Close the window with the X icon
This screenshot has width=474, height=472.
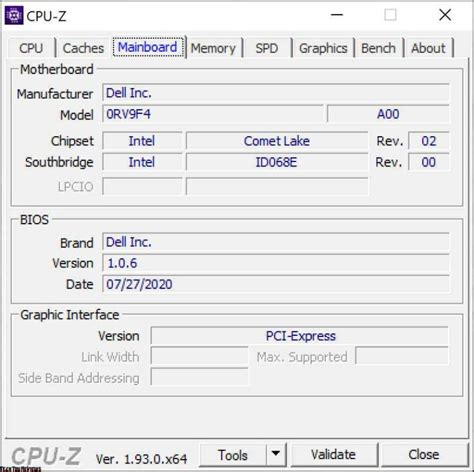(445, 15)
